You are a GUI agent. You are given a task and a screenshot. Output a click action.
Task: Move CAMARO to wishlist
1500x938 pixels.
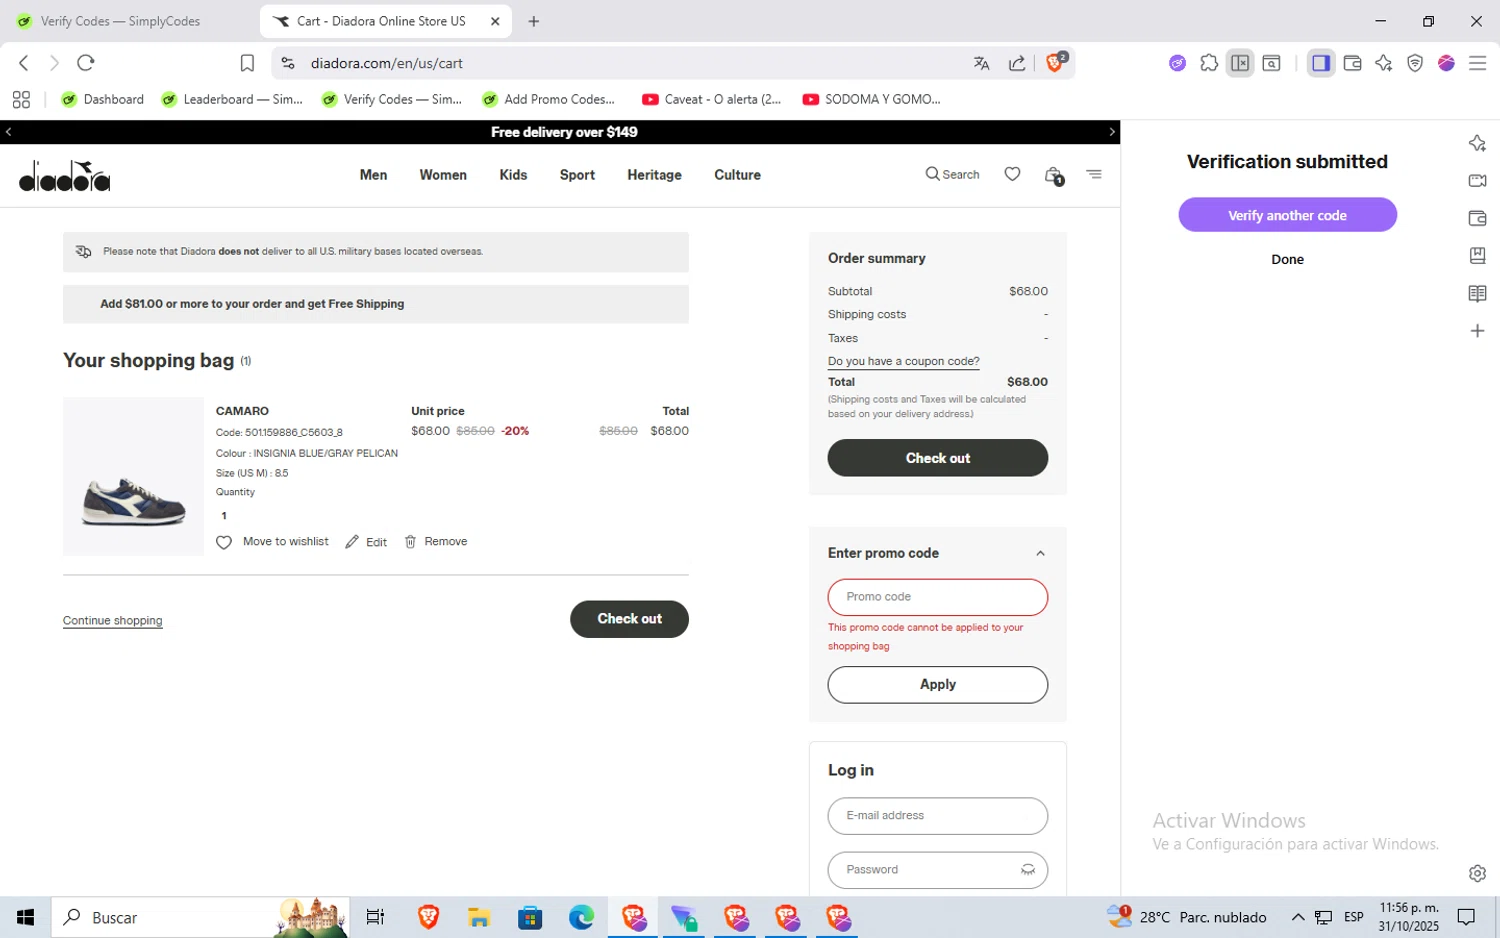tap(272, 542)
